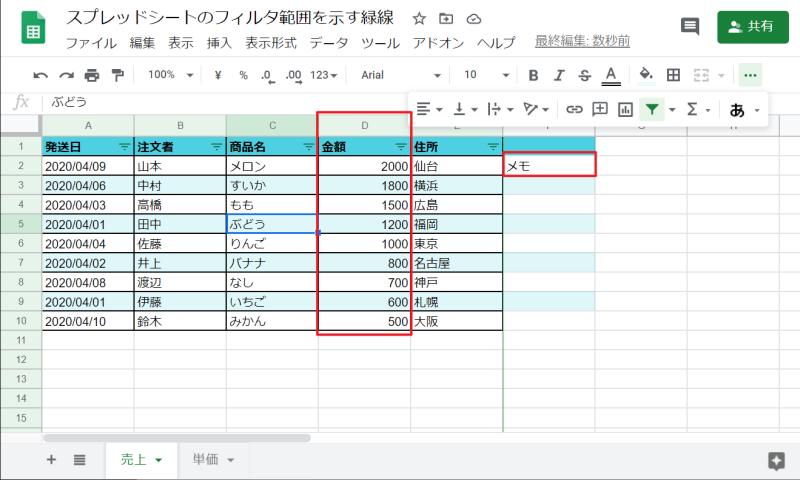The height and width of the screenshot is (480, 800).
Task: Select the paint format roller tool
Action: (117, 75)
